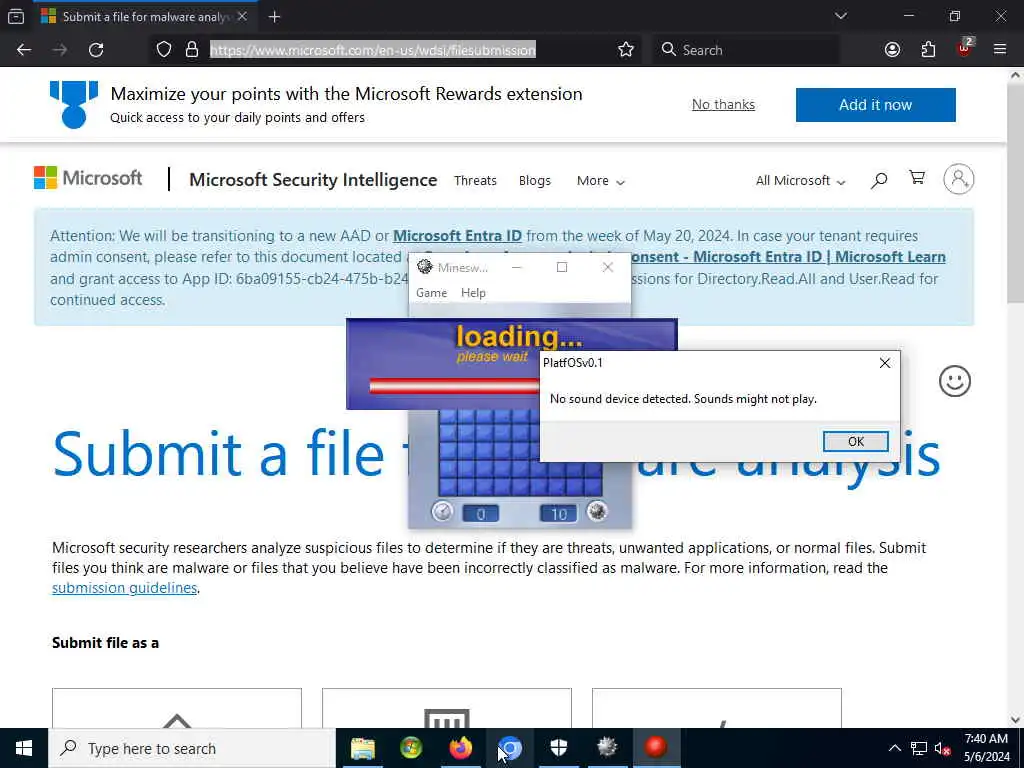Screen dimensions: 1024x768
Task: Expand the More navigation dropdown
Action: tap(600, 180)
